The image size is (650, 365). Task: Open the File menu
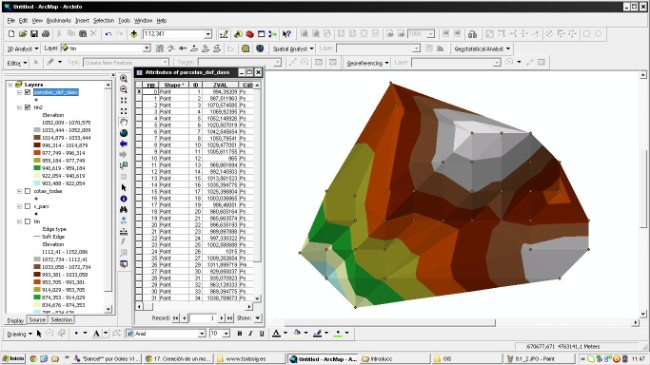[x=11, y=20]
